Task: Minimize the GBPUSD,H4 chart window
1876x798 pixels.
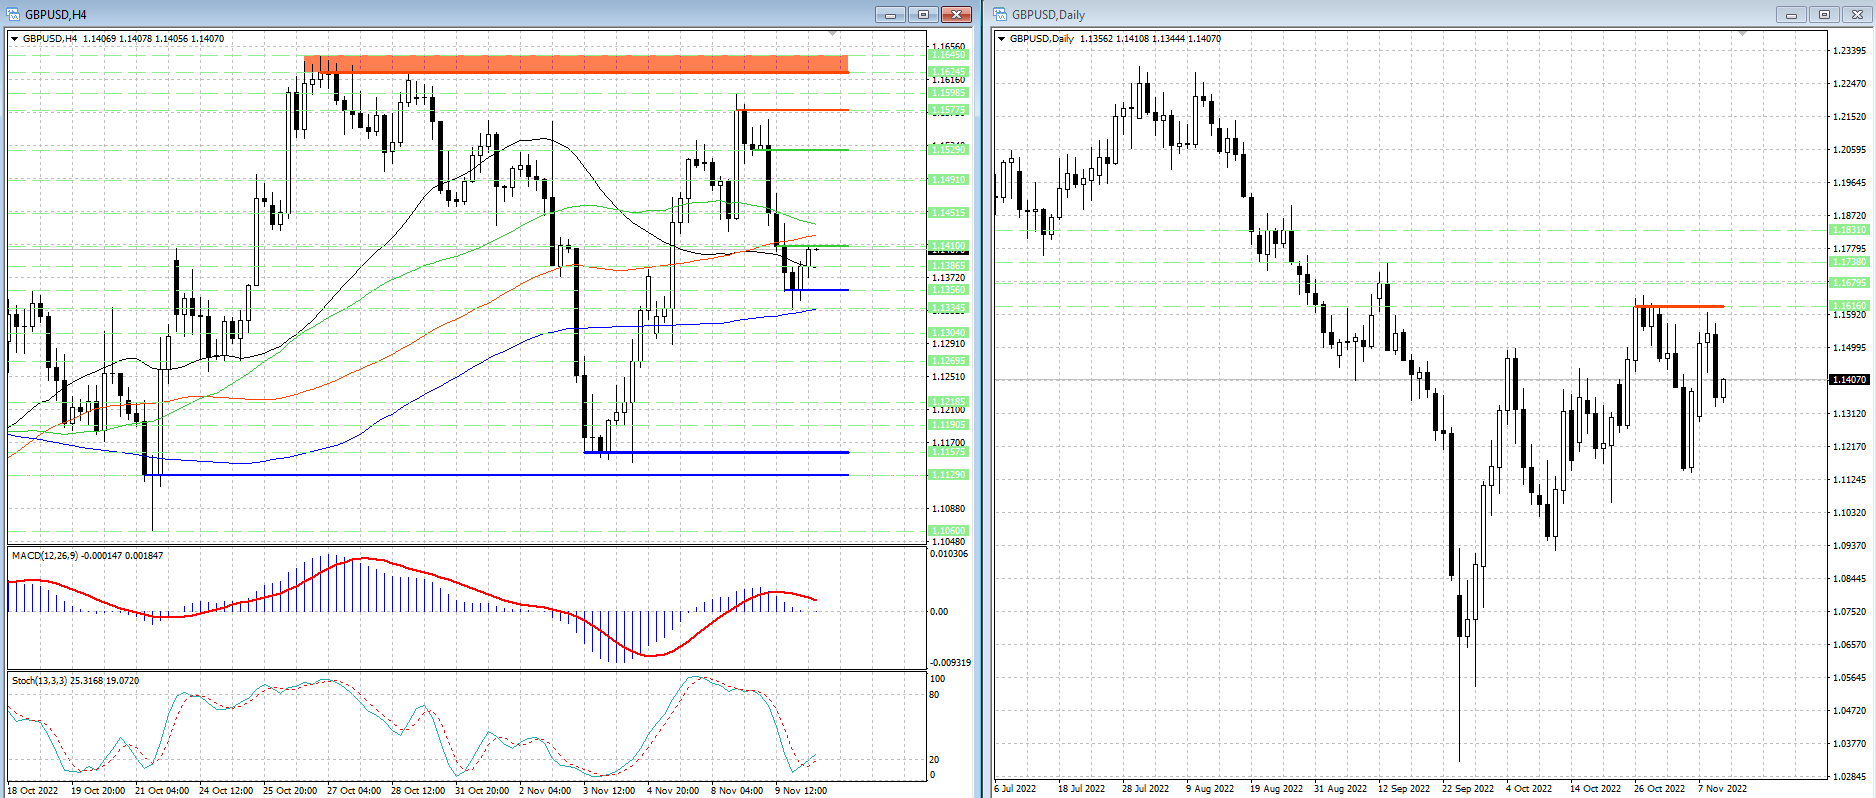Action: click(889, 15)
